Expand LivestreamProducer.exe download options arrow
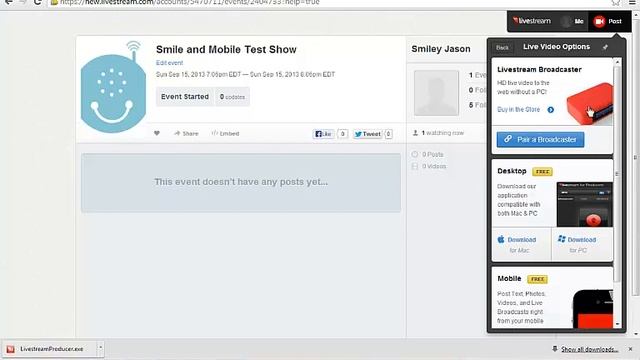640x360 pixels. point(100,348)
